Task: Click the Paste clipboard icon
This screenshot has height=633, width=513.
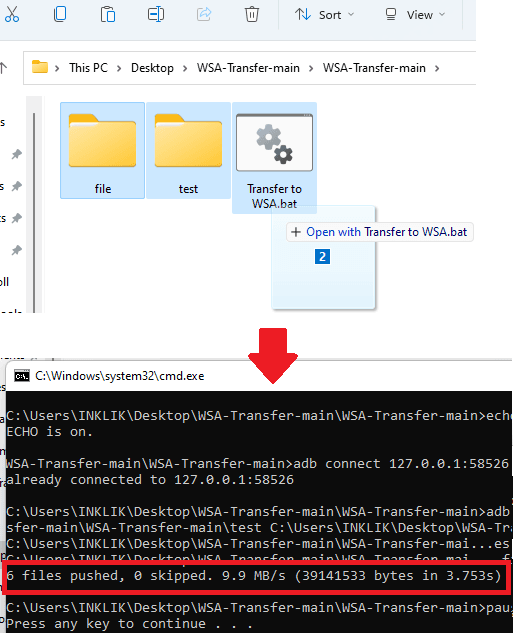Action: [108, 14]
